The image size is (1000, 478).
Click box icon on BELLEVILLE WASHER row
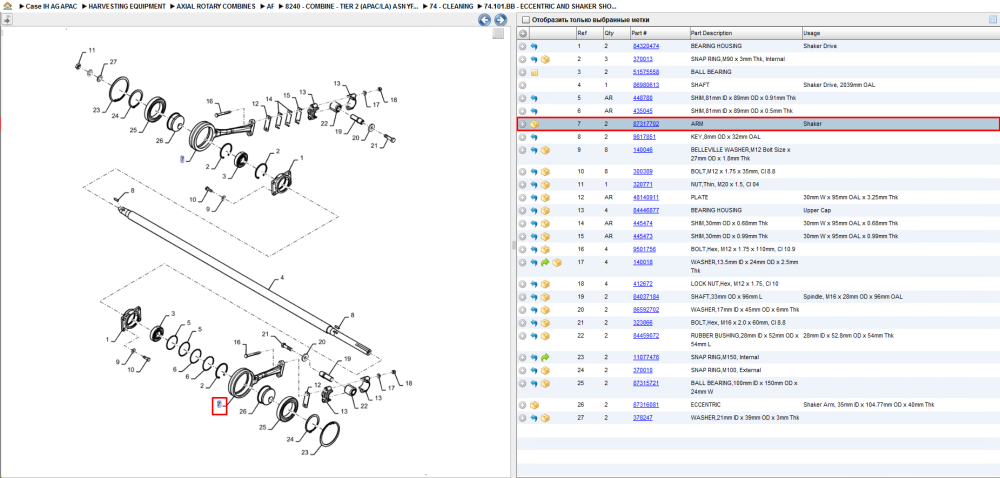tap(546, 150)
